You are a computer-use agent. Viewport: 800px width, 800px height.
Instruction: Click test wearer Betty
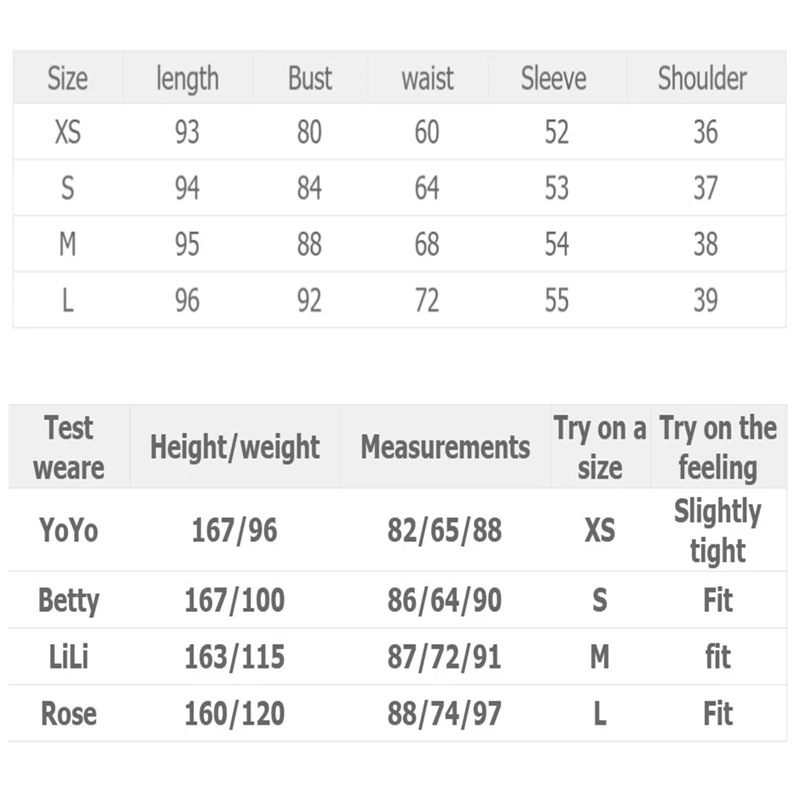tap(68, 601)
